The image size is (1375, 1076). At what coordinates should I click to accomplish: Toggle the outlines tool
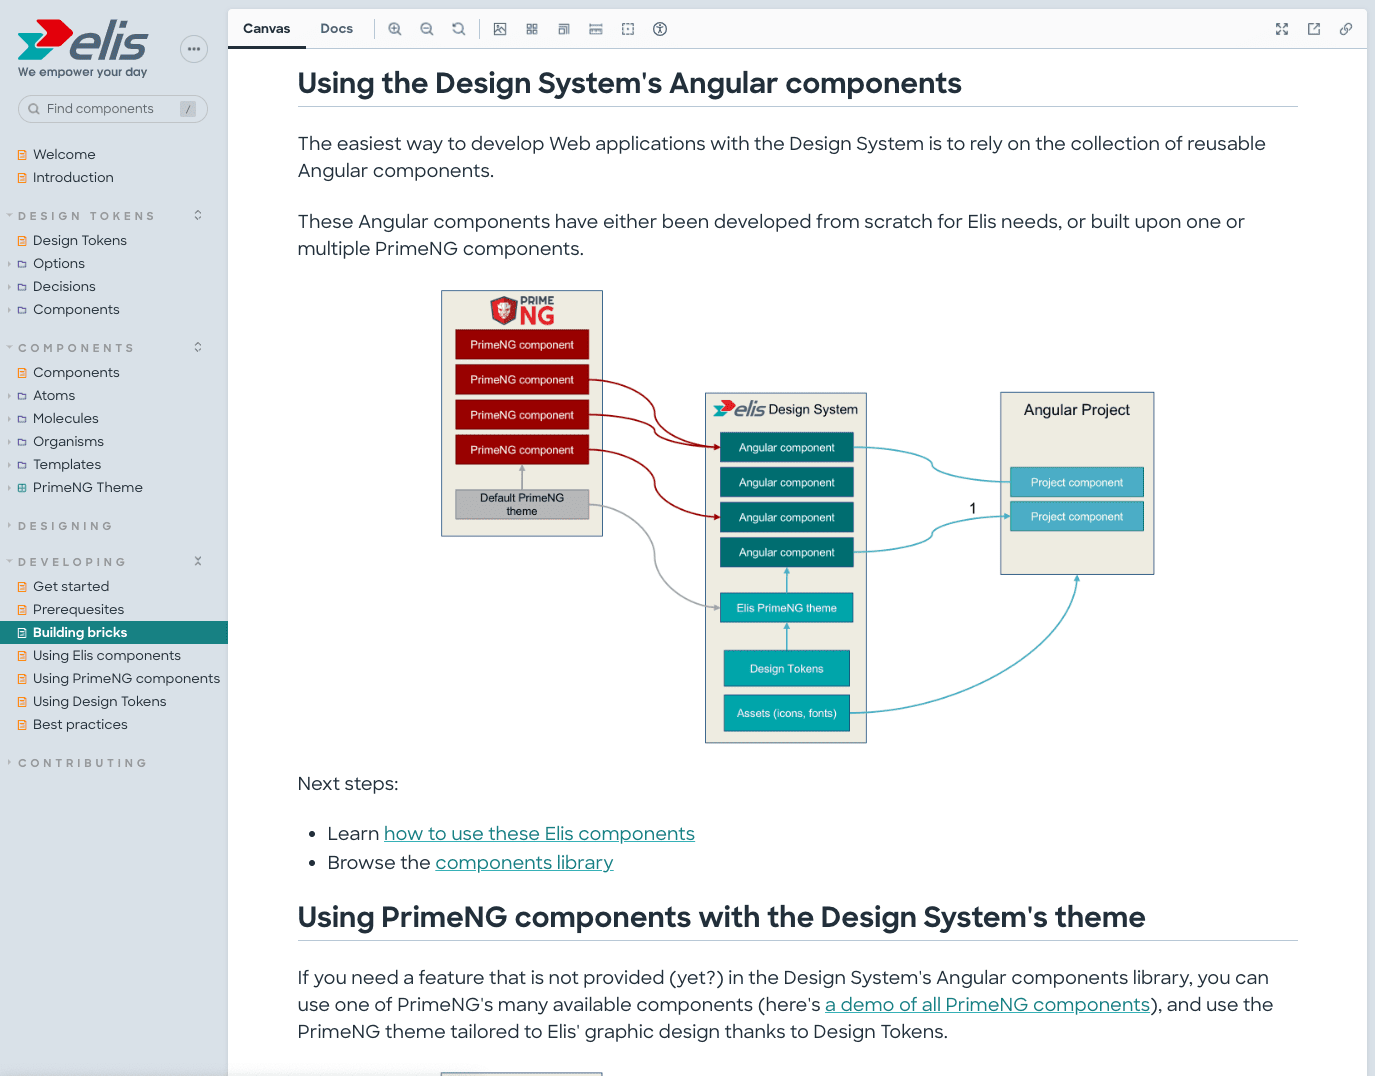(x=628, y=29)
